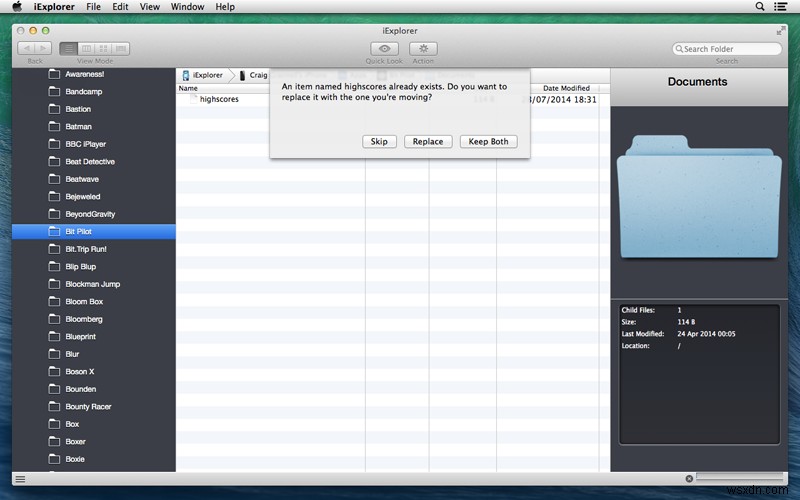The width and height of the screenshot is (800, 500).
Task: Open the Edit menu
Action: [120, 7]
